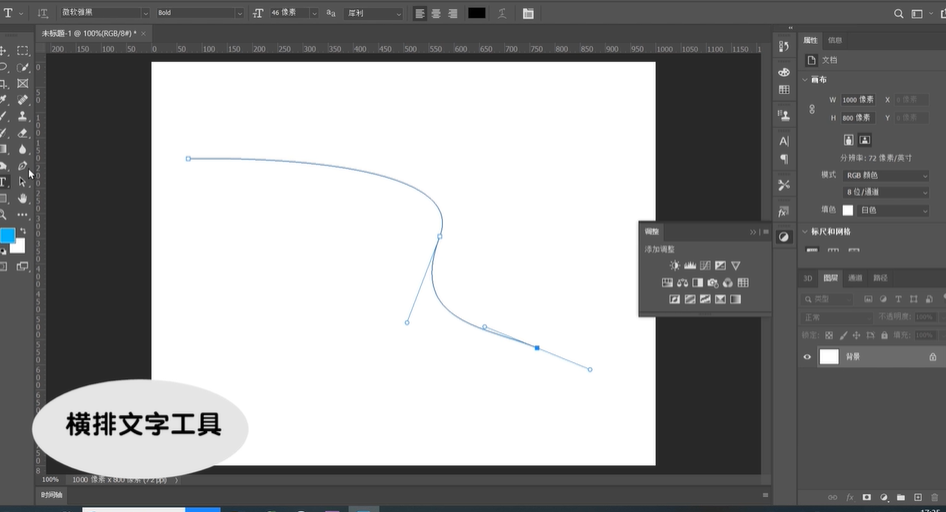Collapse the 标尺和网格 section
Viewport: 946px width, 512px height.
pyautogui.click(x=805, y=232)
